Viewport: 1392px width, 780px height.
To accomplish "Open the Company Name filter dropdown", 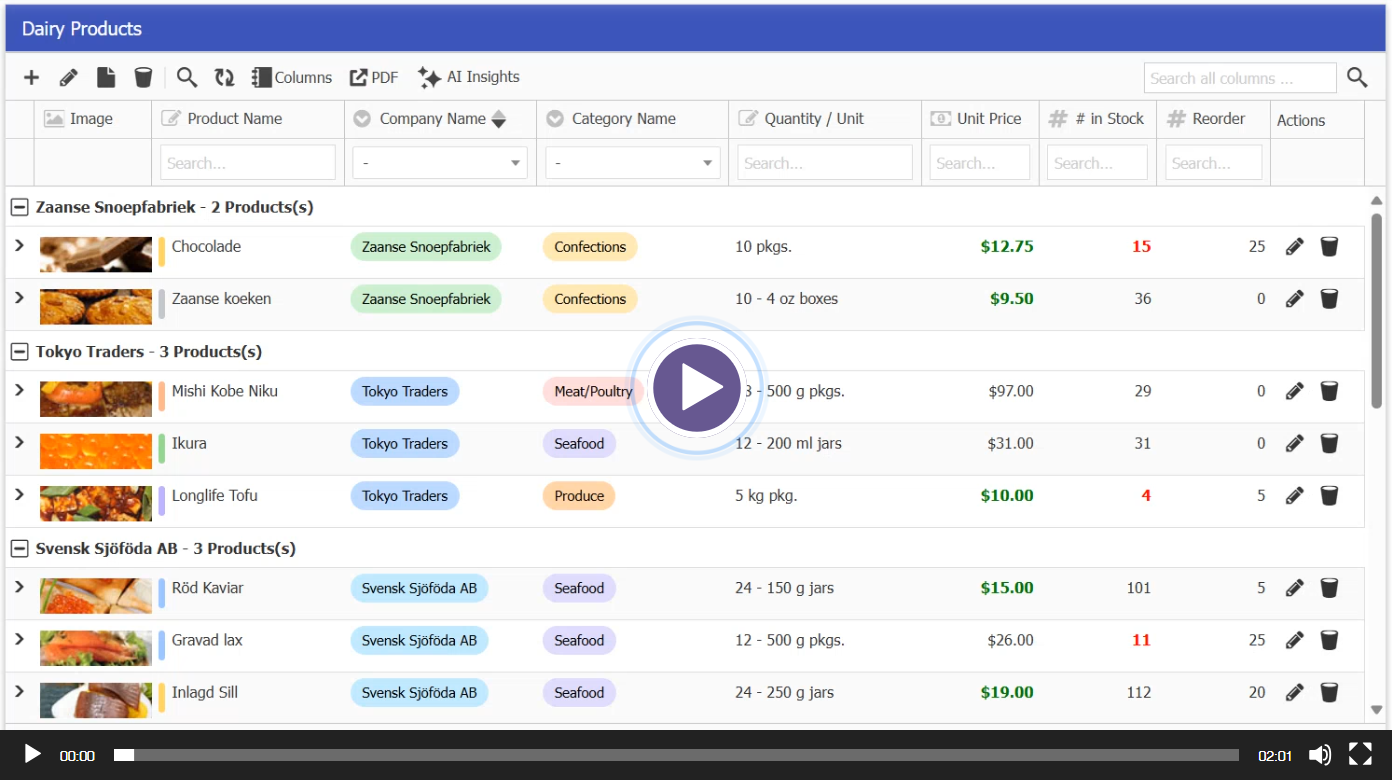I will [x=440, y=163].
